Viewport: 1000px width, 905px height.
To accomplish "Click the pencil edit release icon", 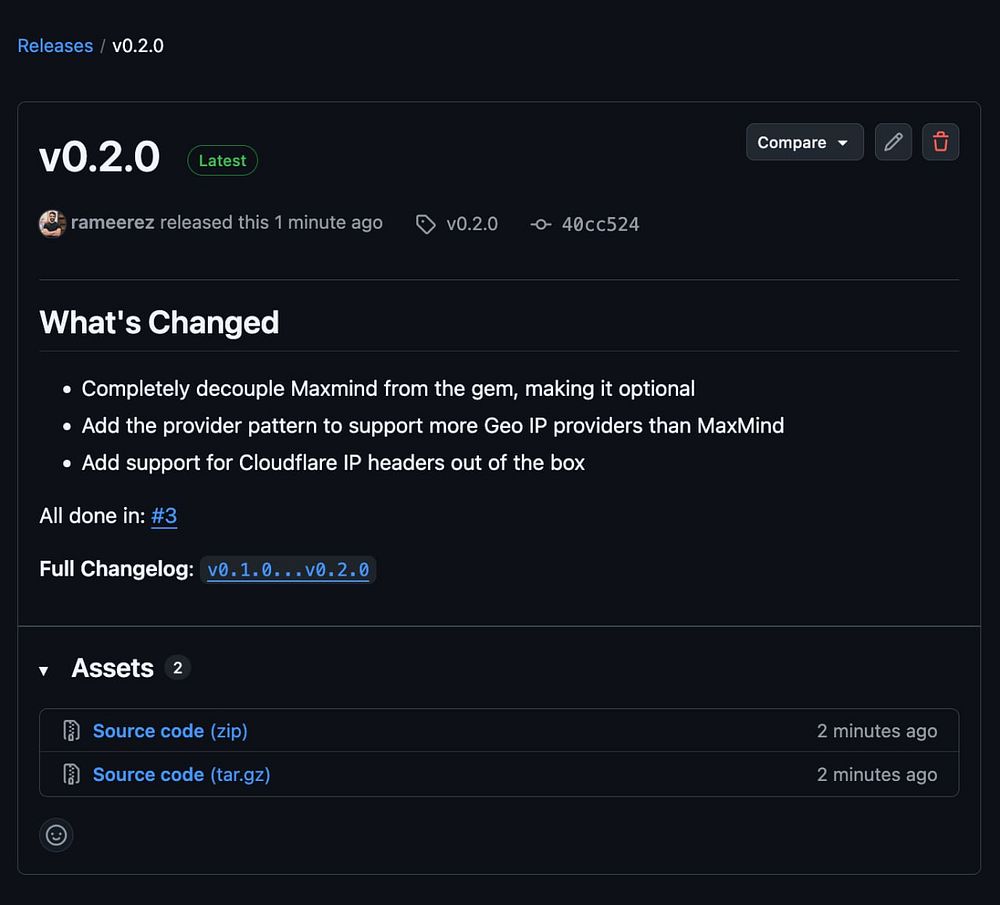I will pos(893,142).
